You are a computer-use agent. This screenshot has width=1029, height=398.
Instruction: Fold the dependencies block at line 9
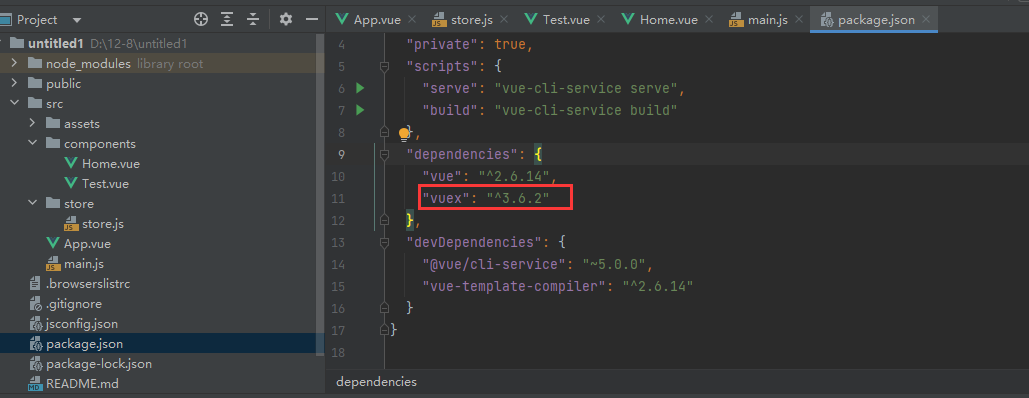385,154
